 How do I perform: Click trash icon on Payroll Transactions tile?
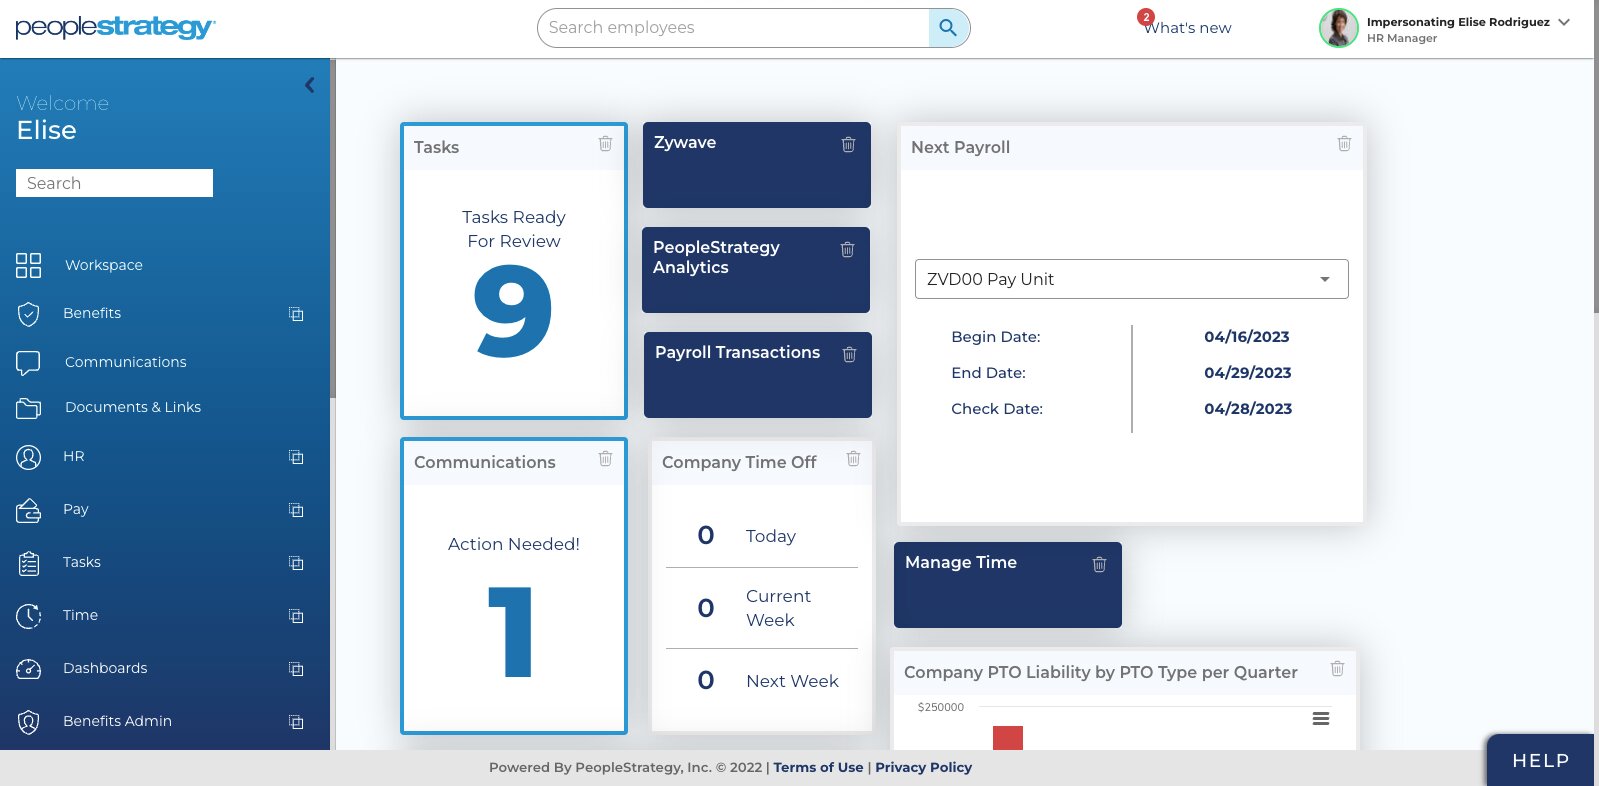(x=849, y=355)
